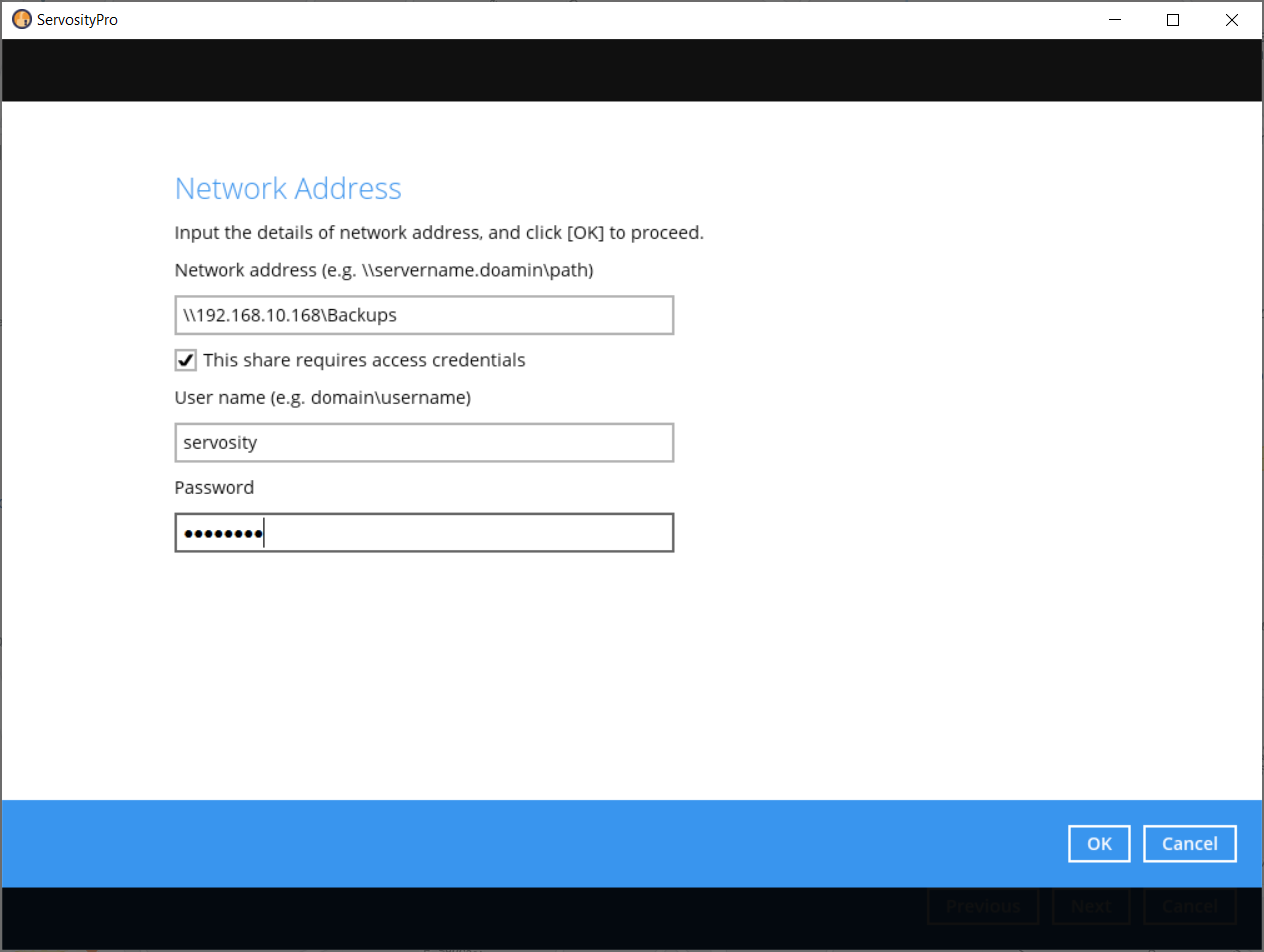Viewport: 1264px width, 952px height.
Task: Click the background Cancel button below the blue bar
Action: click(1189, 905)
